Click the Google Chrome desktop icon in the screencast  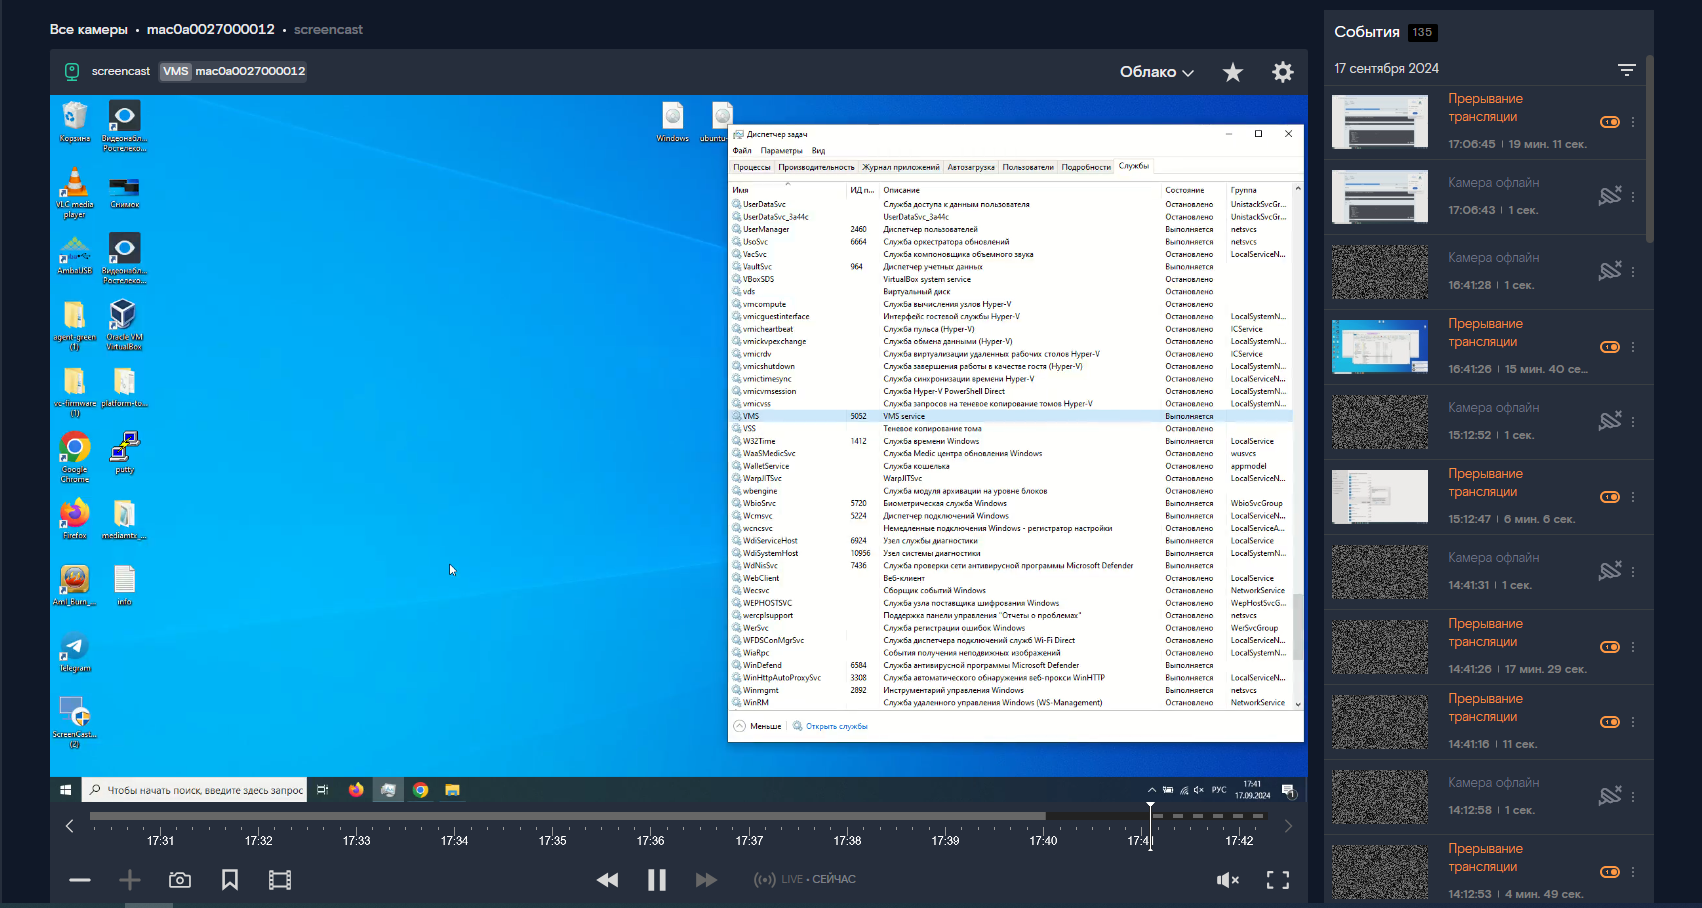tap(75, 458)
